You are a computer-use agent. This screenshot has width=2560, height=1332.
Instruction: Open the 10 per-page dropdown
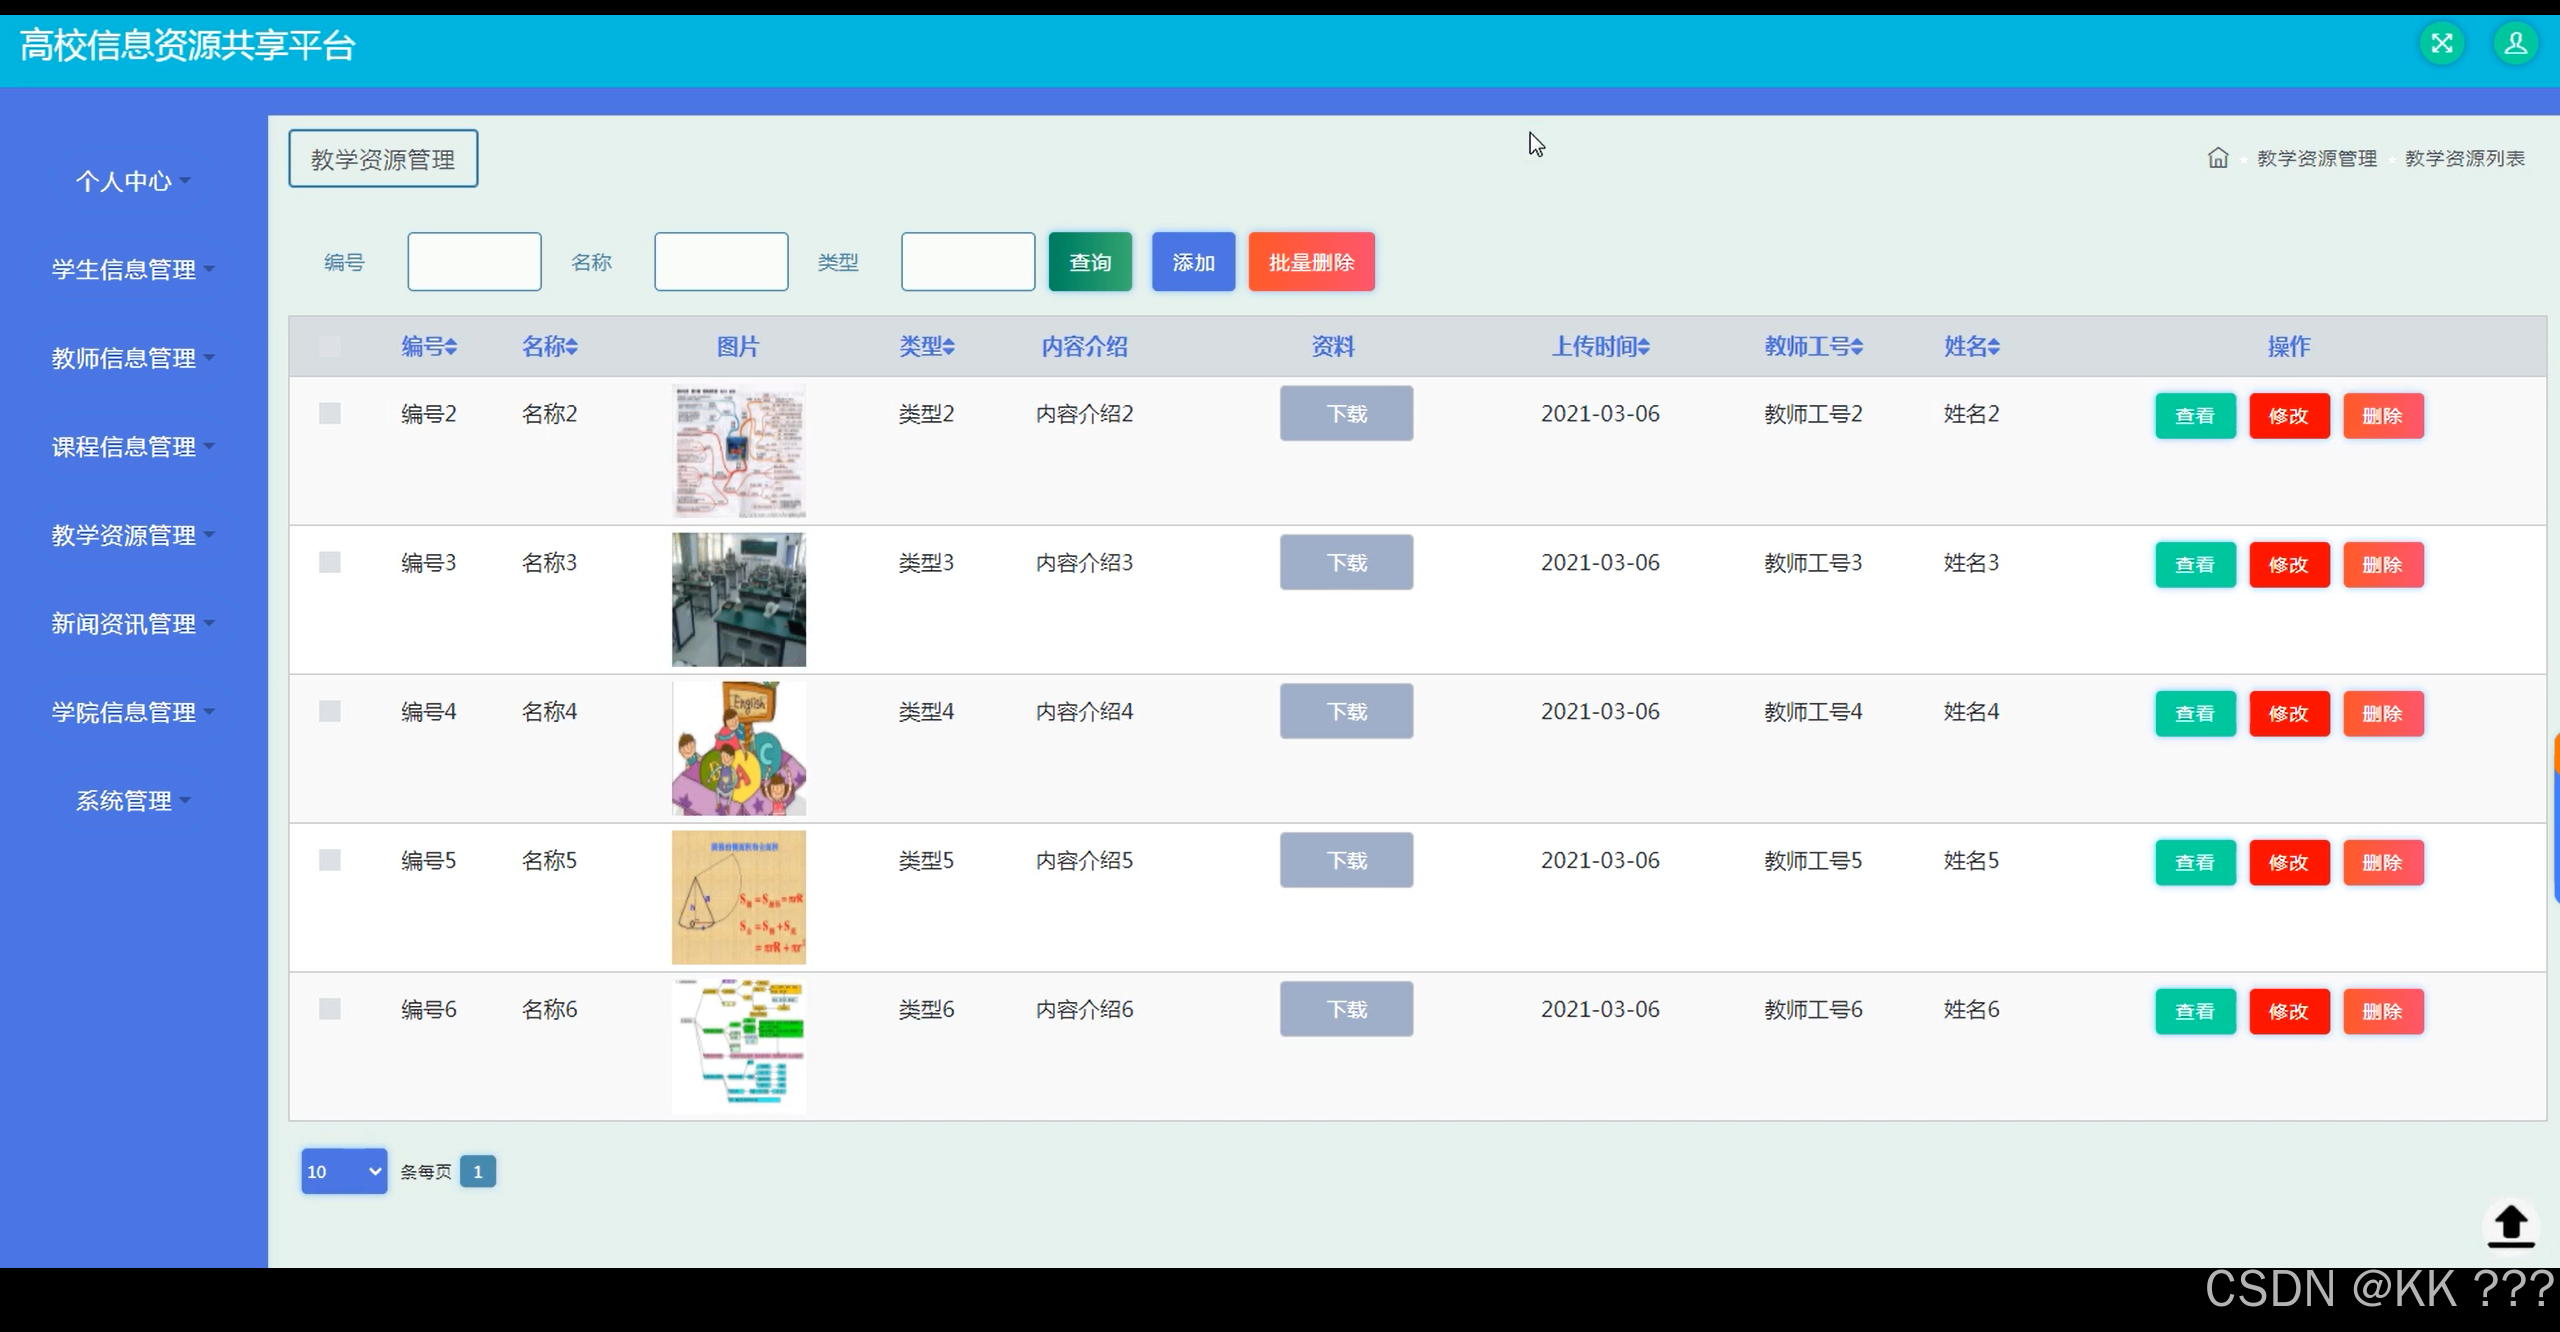click(x=343, y=1171)
